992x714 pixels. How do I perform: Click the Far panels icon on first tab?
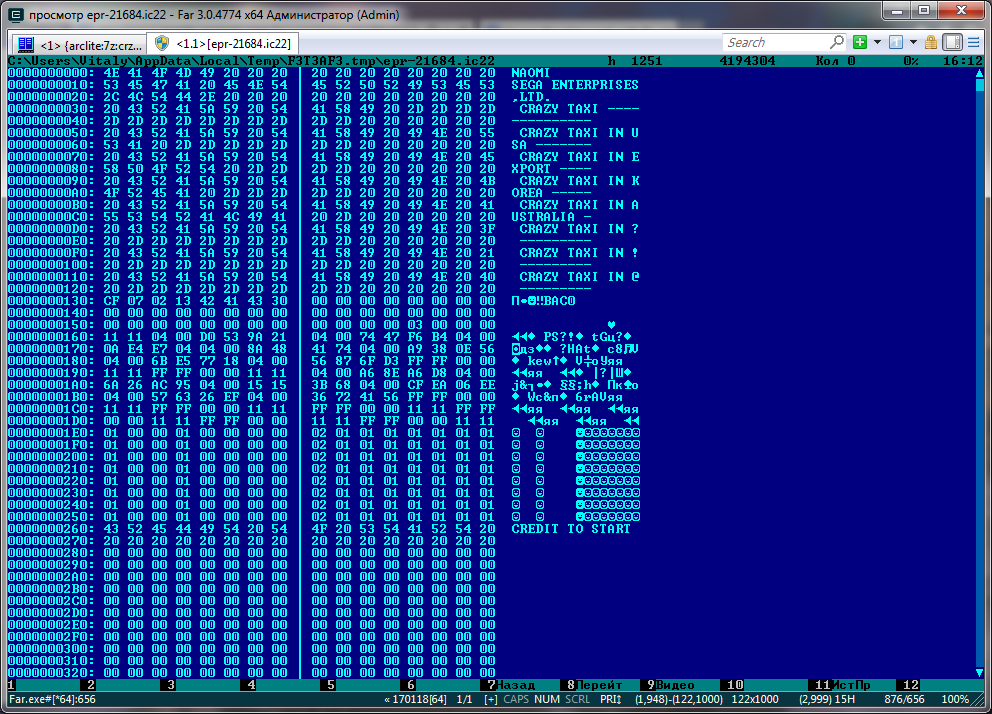(x=26, y=44)
